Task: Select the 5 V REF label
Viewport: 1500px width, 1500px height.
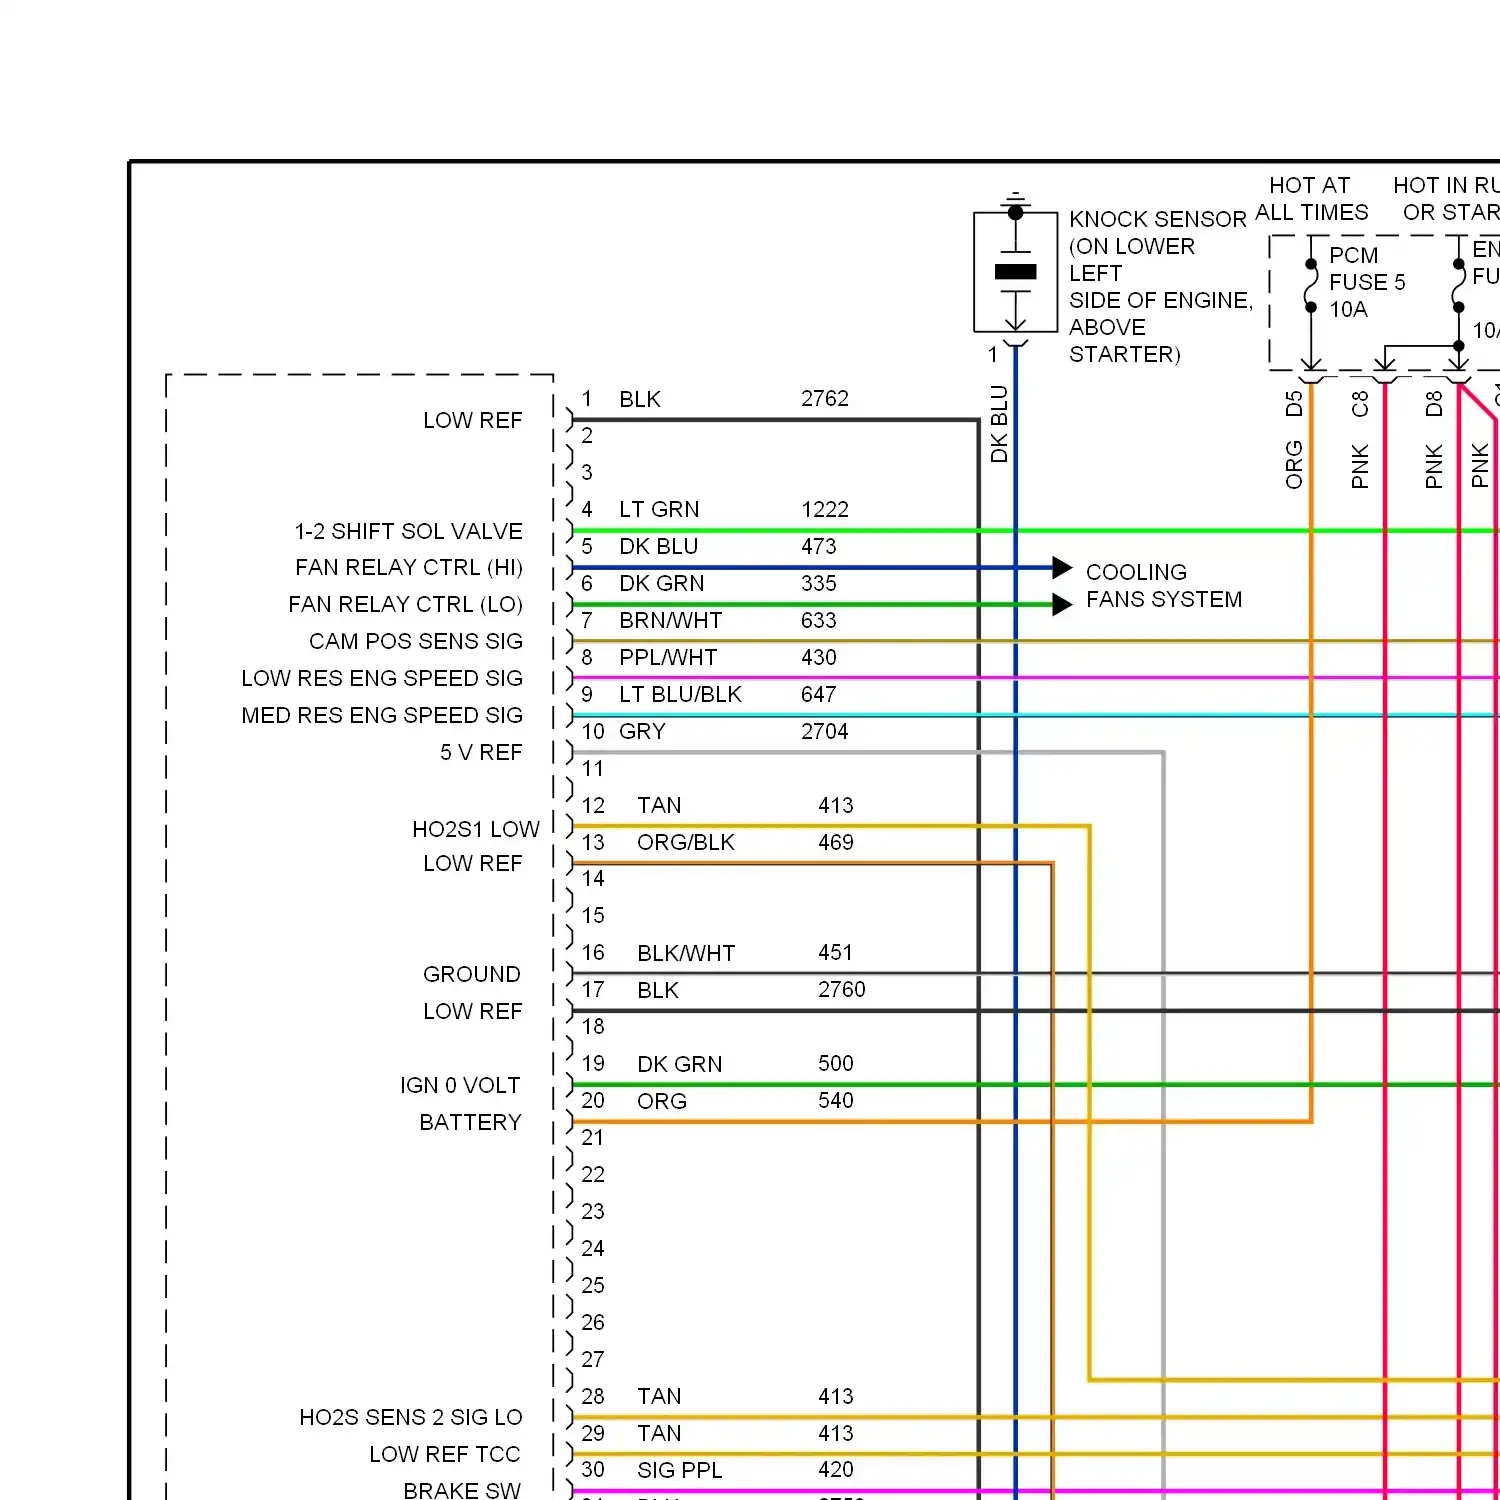Action: point(480,752)
